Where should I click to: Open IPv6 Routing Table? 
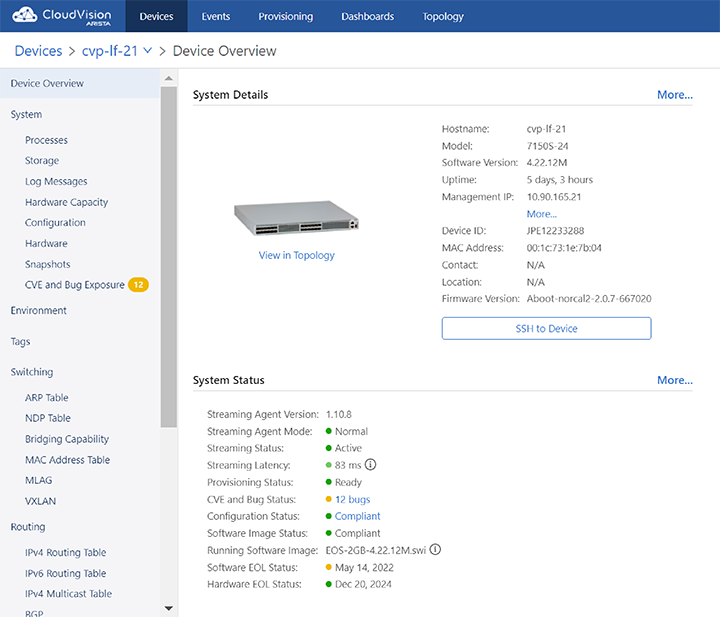[x=66, y=573]
